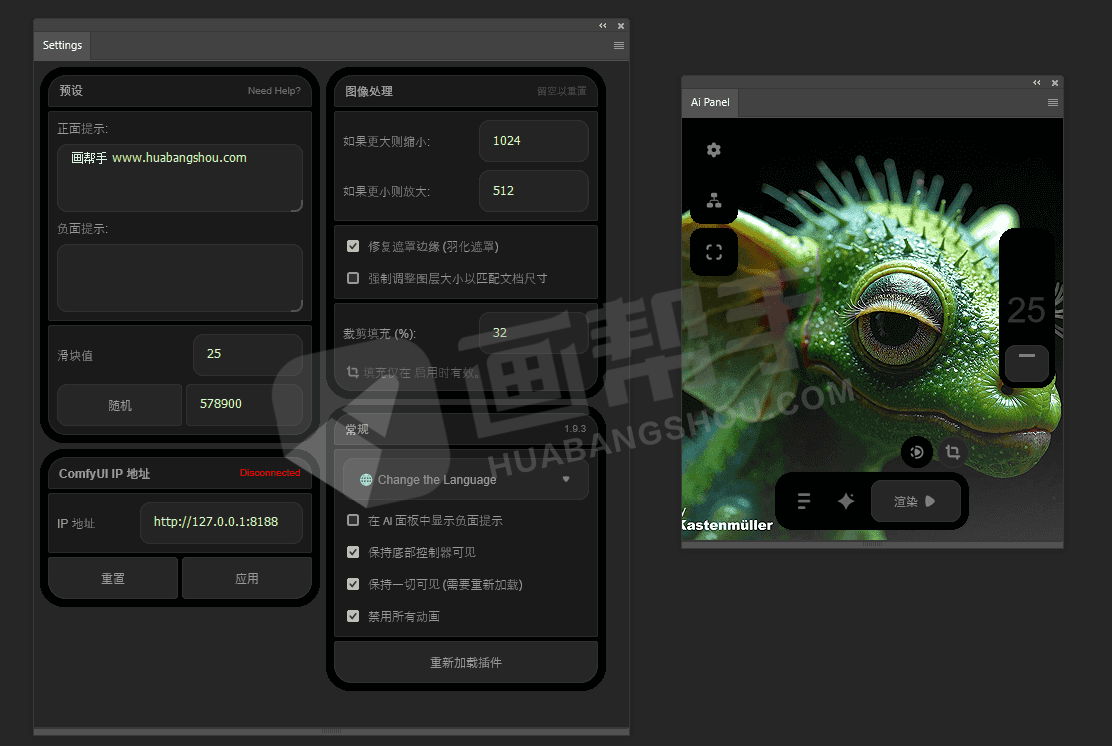Image resolution: width=1112 pixels, height=746 pixels.
Task: Click the live preview circular icon
Action: click(916, 452)
